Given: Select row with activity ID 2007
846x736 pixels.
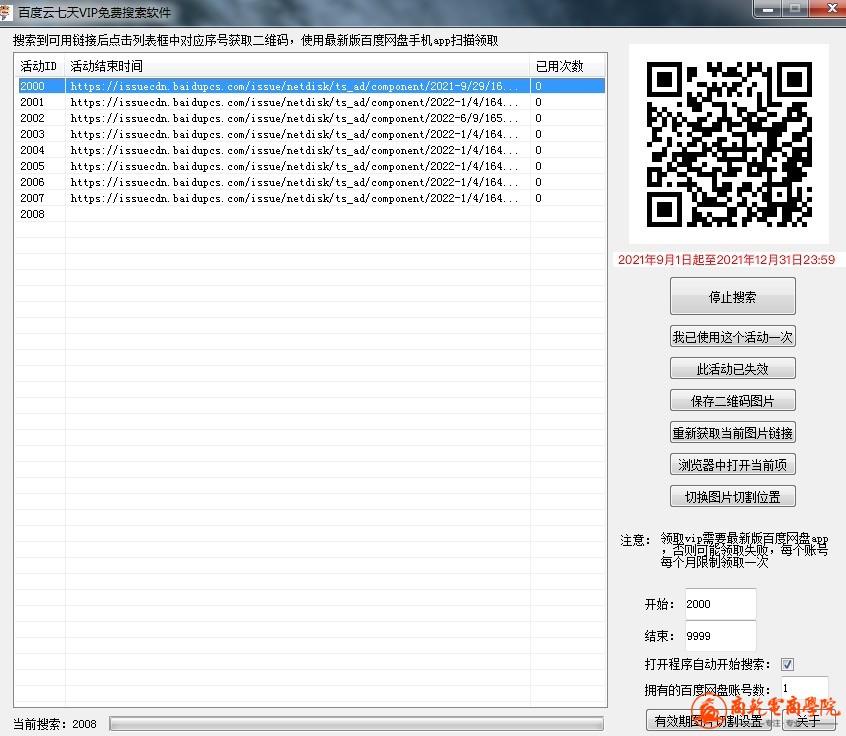Looking at the screenshot, I should [x=310, y=198].
